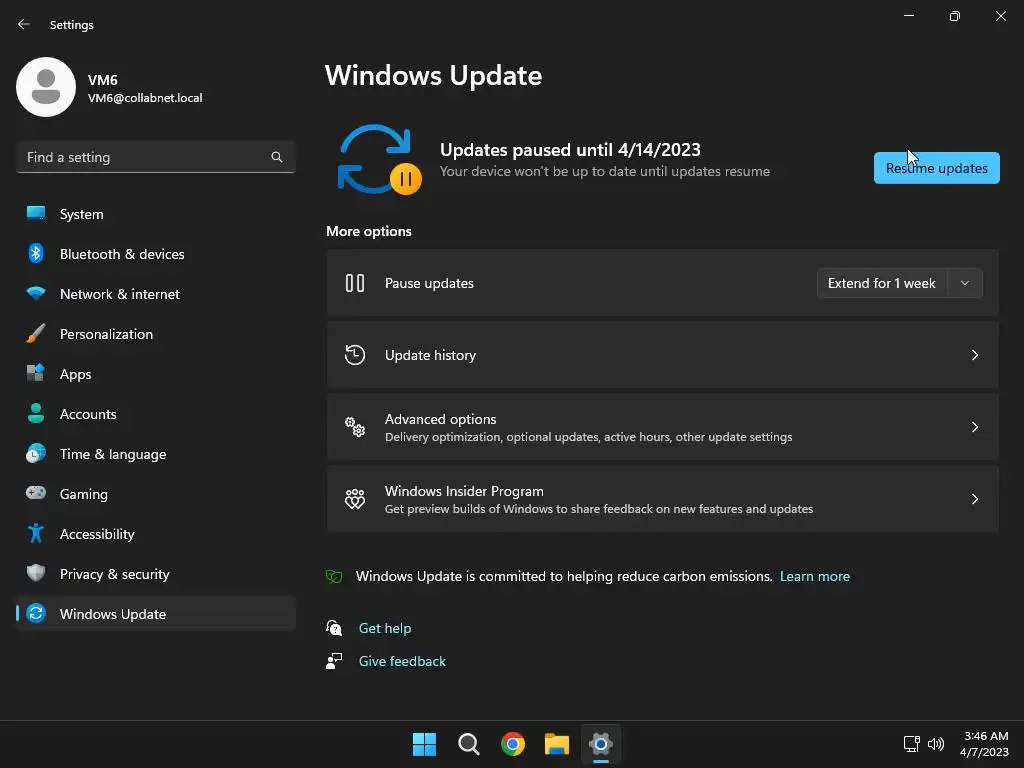Click the System monitor icon in sidebar
Viewport: 1024px width, 768px height.
pyautogui.click(x=36, y=213)
